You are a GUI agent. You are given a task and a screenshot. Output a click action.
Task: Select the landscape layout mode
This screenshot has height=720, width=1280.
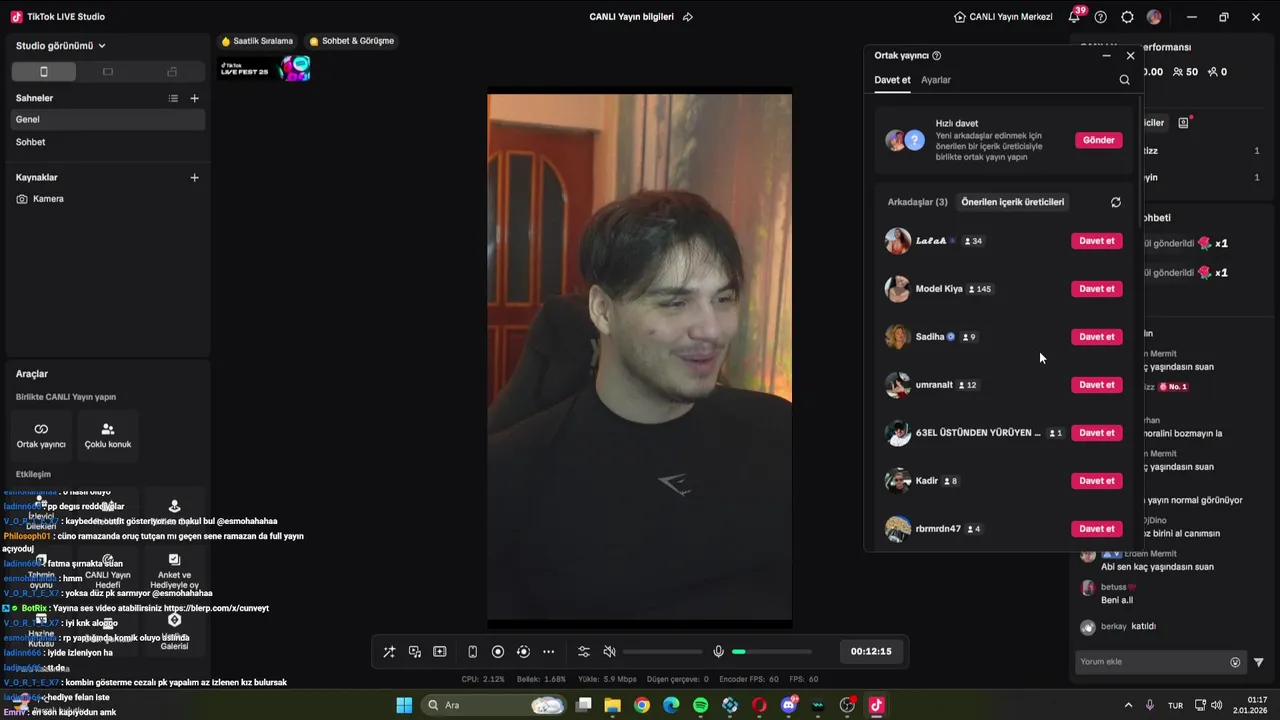click(108, 72)
